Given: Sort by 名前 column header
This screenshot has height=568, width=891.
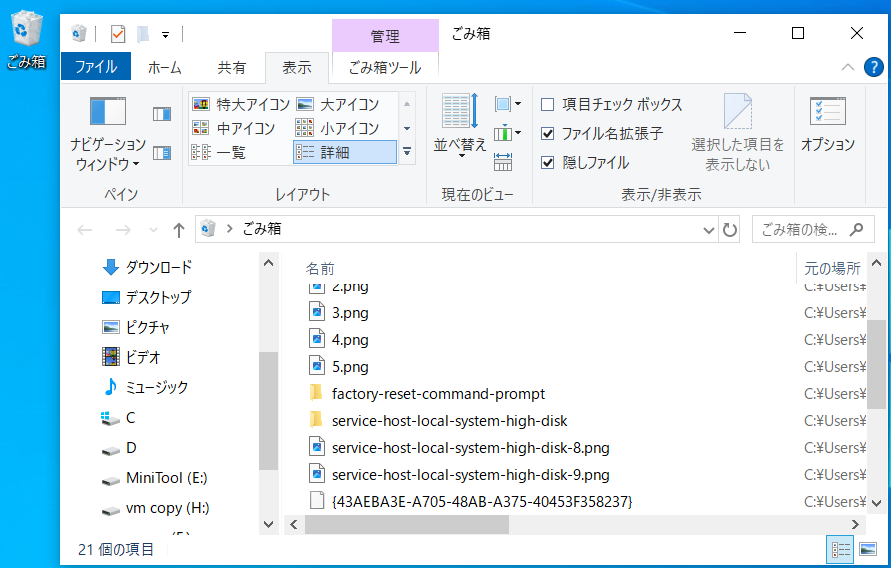Looking at the screenshot, I should coord(320,269).
